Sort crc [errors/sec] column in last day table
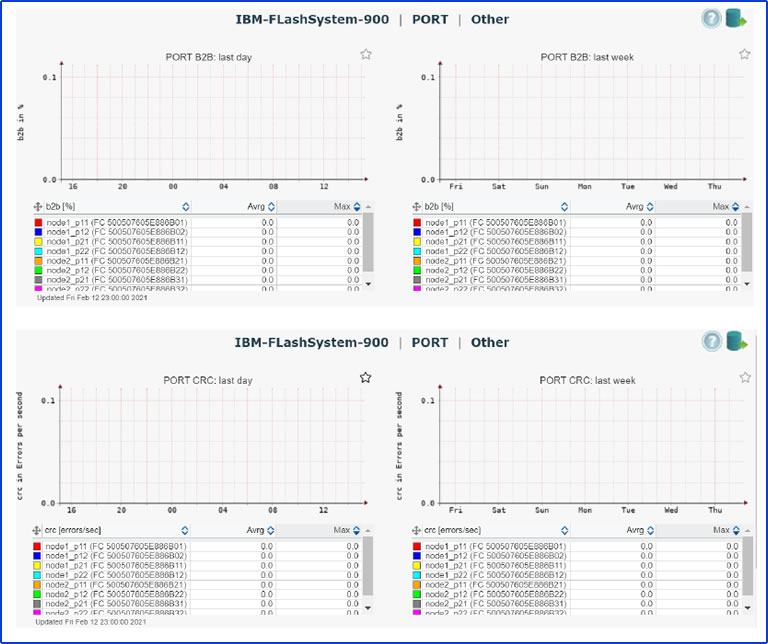The image size is (768, 644). click(185, 530)
